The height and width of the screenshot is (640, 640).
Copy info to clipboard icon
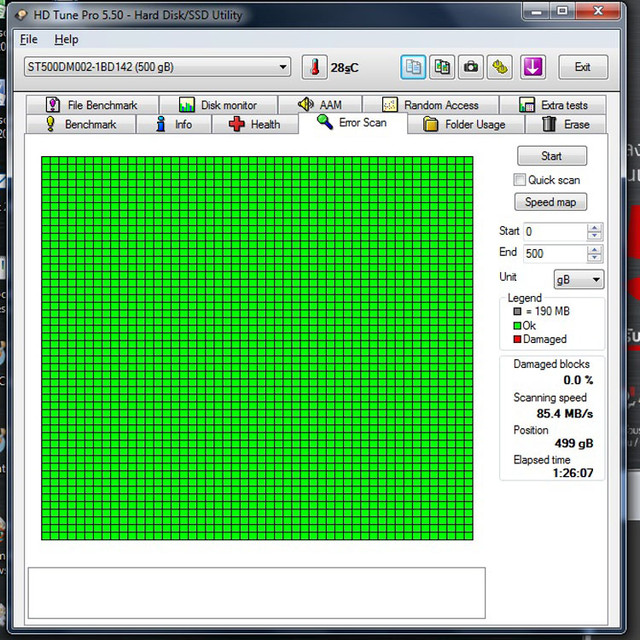point(413,67)
